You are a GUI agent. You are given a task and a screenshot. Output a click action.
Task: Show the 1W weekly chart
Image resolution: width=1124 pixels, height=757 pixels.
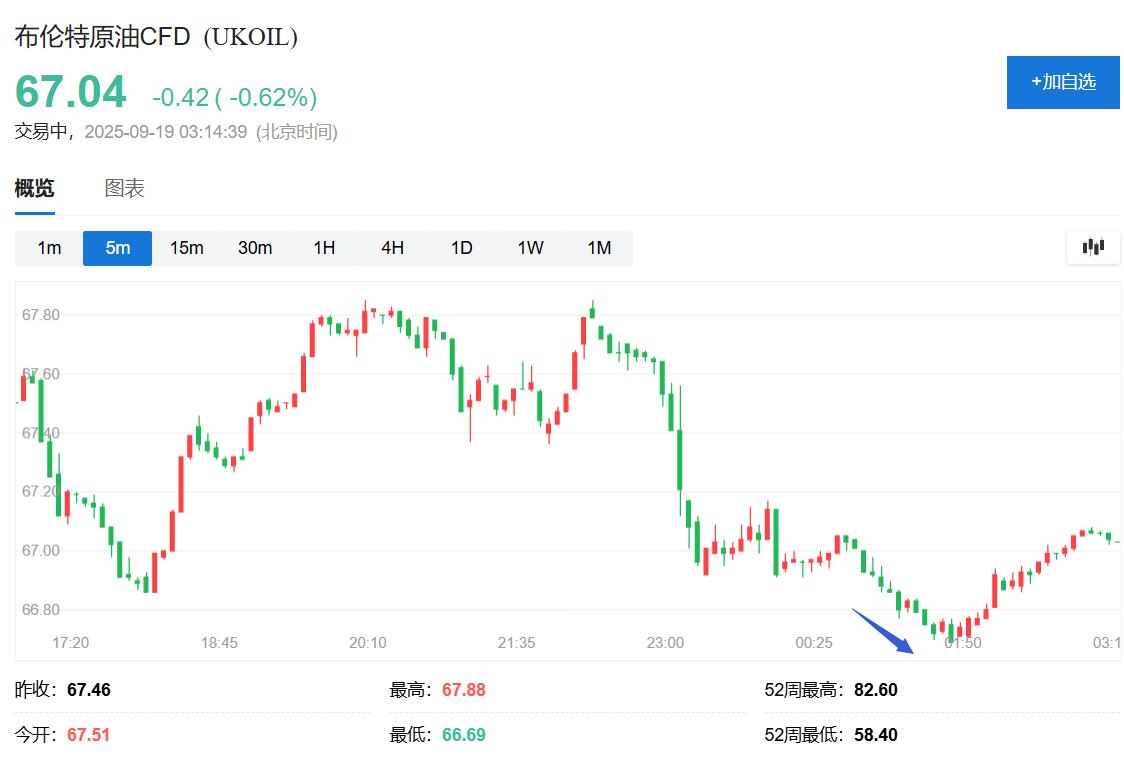coord(530,248)
